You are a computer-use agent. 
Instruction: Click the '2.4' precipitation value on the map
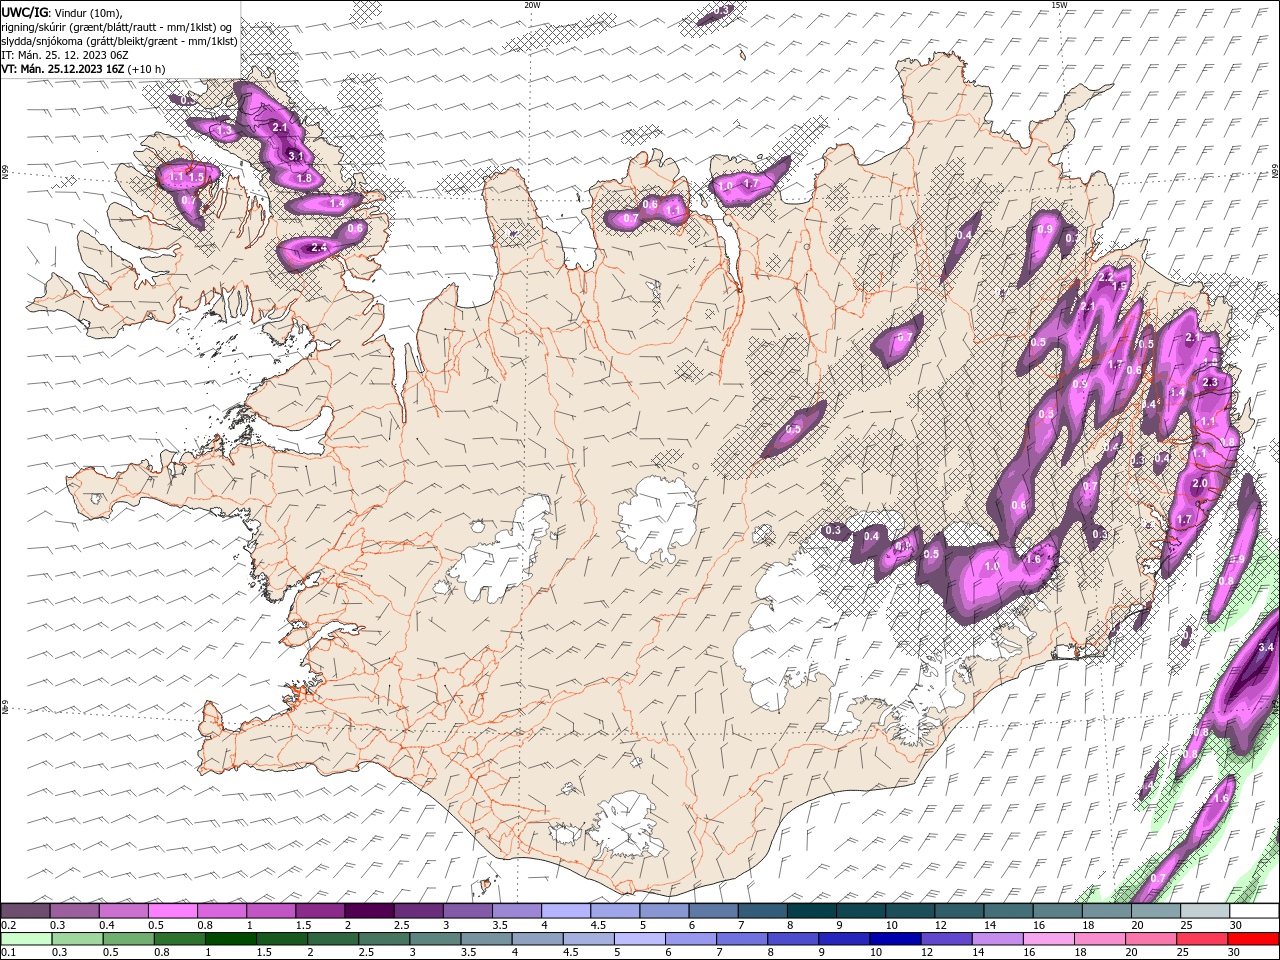pos(319,247)
